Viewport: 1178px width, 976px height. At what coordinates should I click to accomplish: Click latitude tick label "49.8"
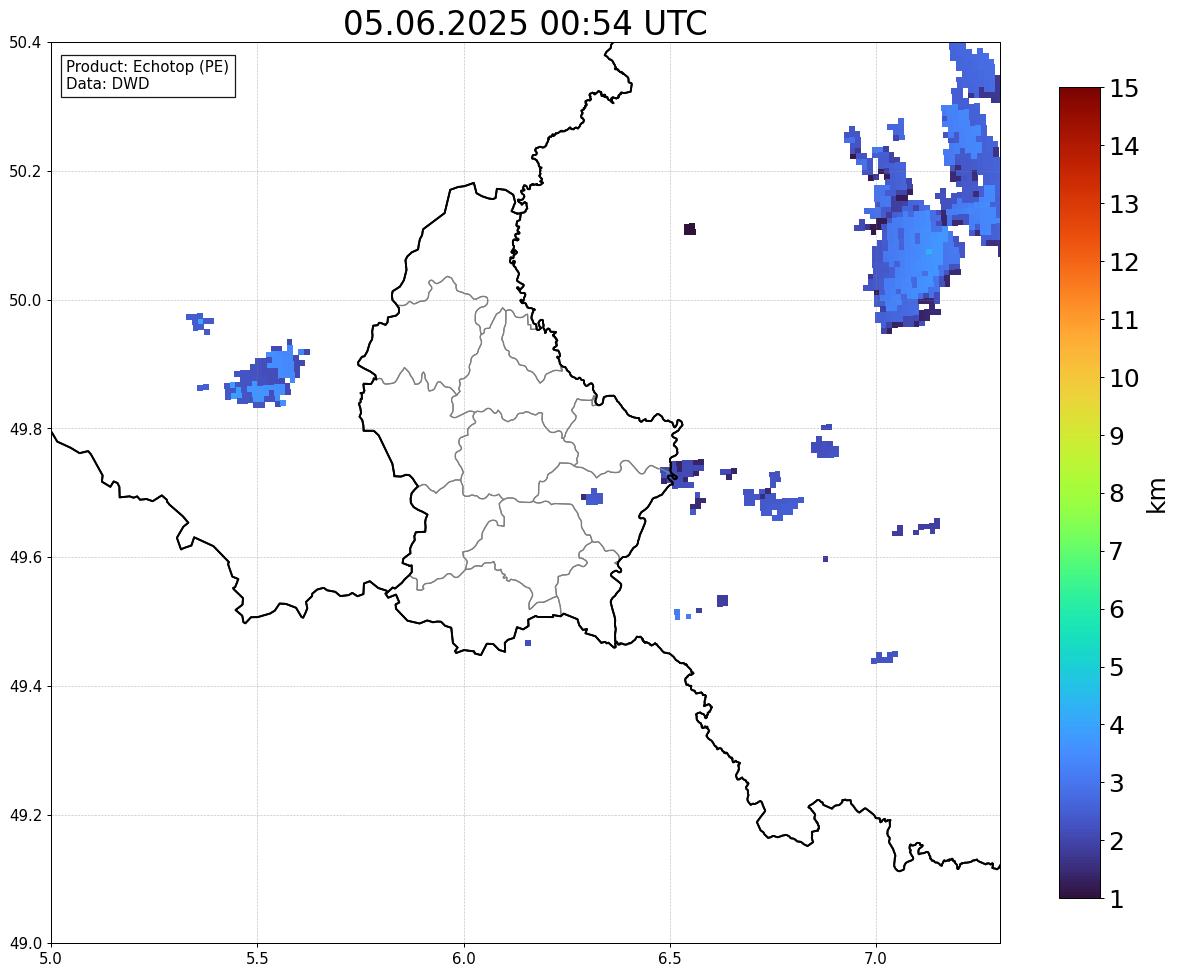coord(25,429)
